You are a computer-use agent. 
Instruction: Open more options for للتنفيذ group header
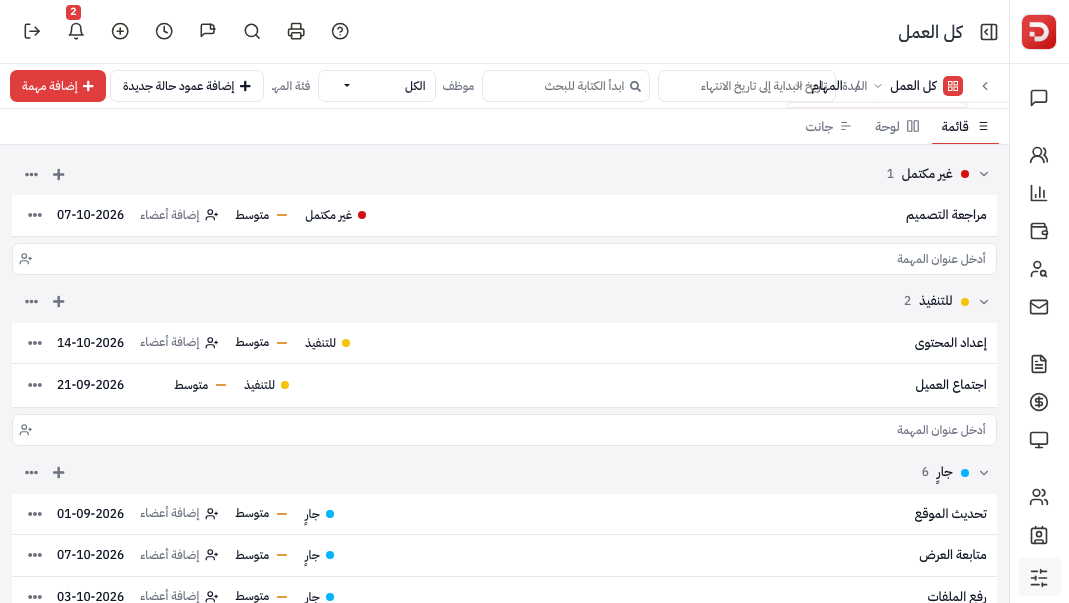click(x=31, y=302)
